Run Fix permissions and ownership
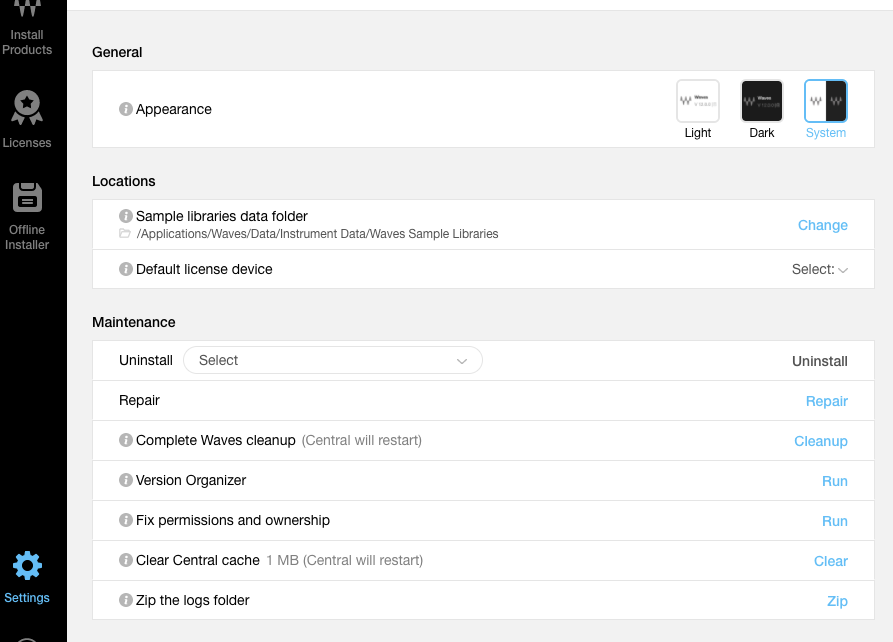893x642 pixels. 834,521
